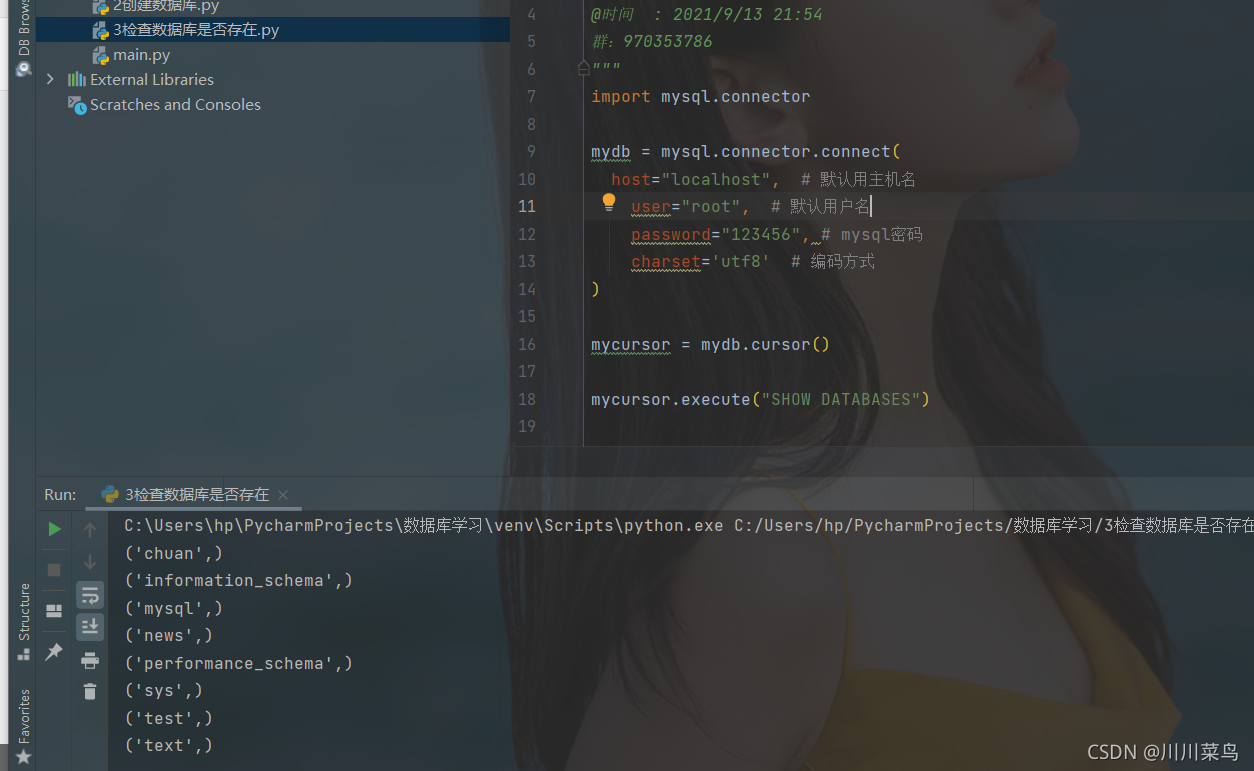Screen dimensions: 1254x771
Task: Click the Down the Stack Trace arrow
Action: 90,562
